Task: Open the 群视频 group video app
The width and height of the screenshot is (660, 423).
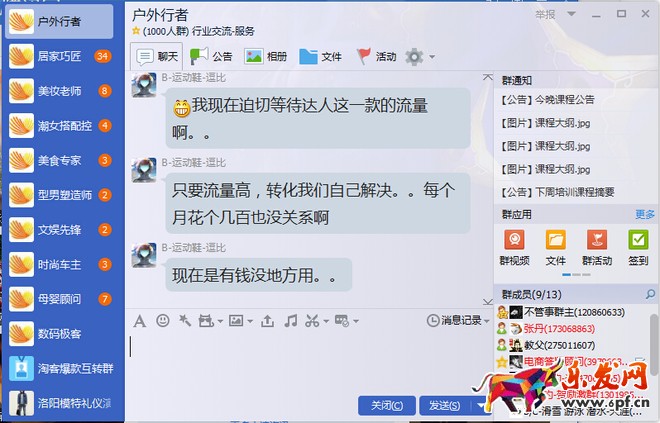Action: (x=514, y=248)
